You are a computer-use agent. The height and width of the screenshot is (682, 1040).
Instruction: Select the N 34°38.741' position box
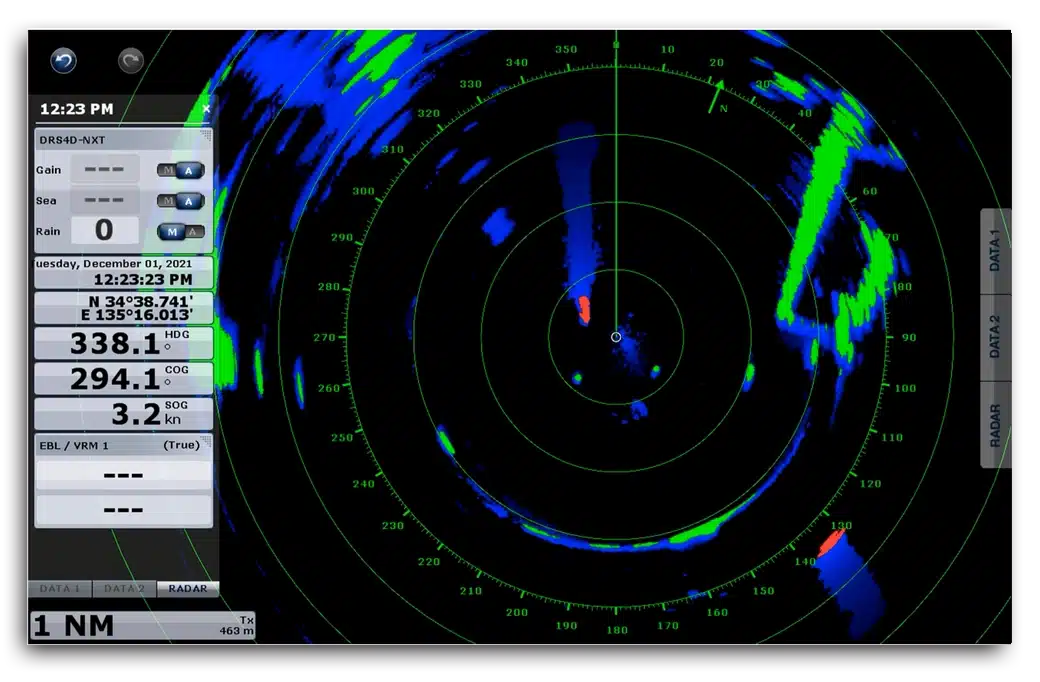coord(124,308)
